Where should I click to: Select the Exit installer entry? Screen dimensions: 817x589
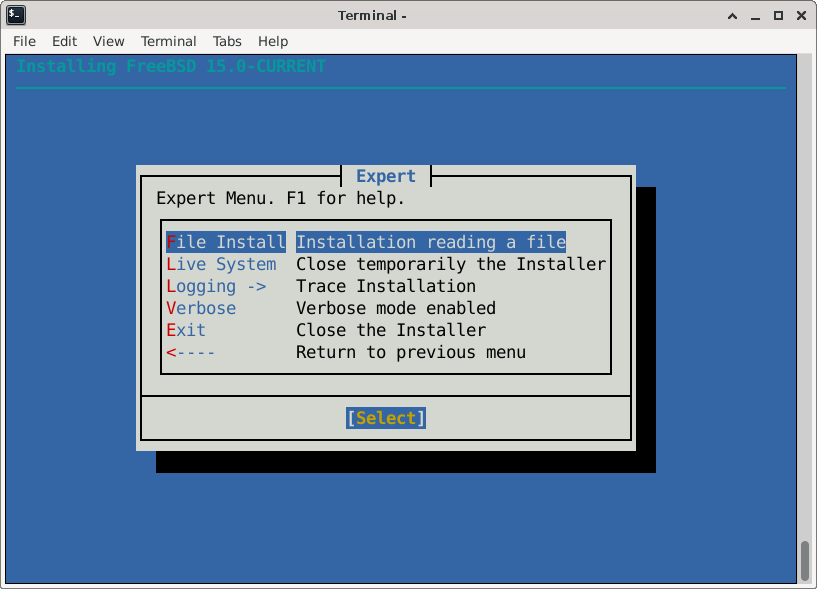pos(186,330)
